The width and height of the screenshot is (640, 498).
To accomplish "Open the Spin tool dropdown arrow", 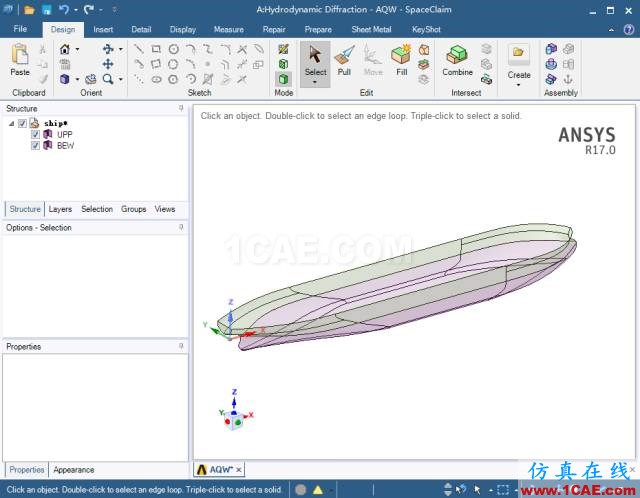I will [120, 49].
